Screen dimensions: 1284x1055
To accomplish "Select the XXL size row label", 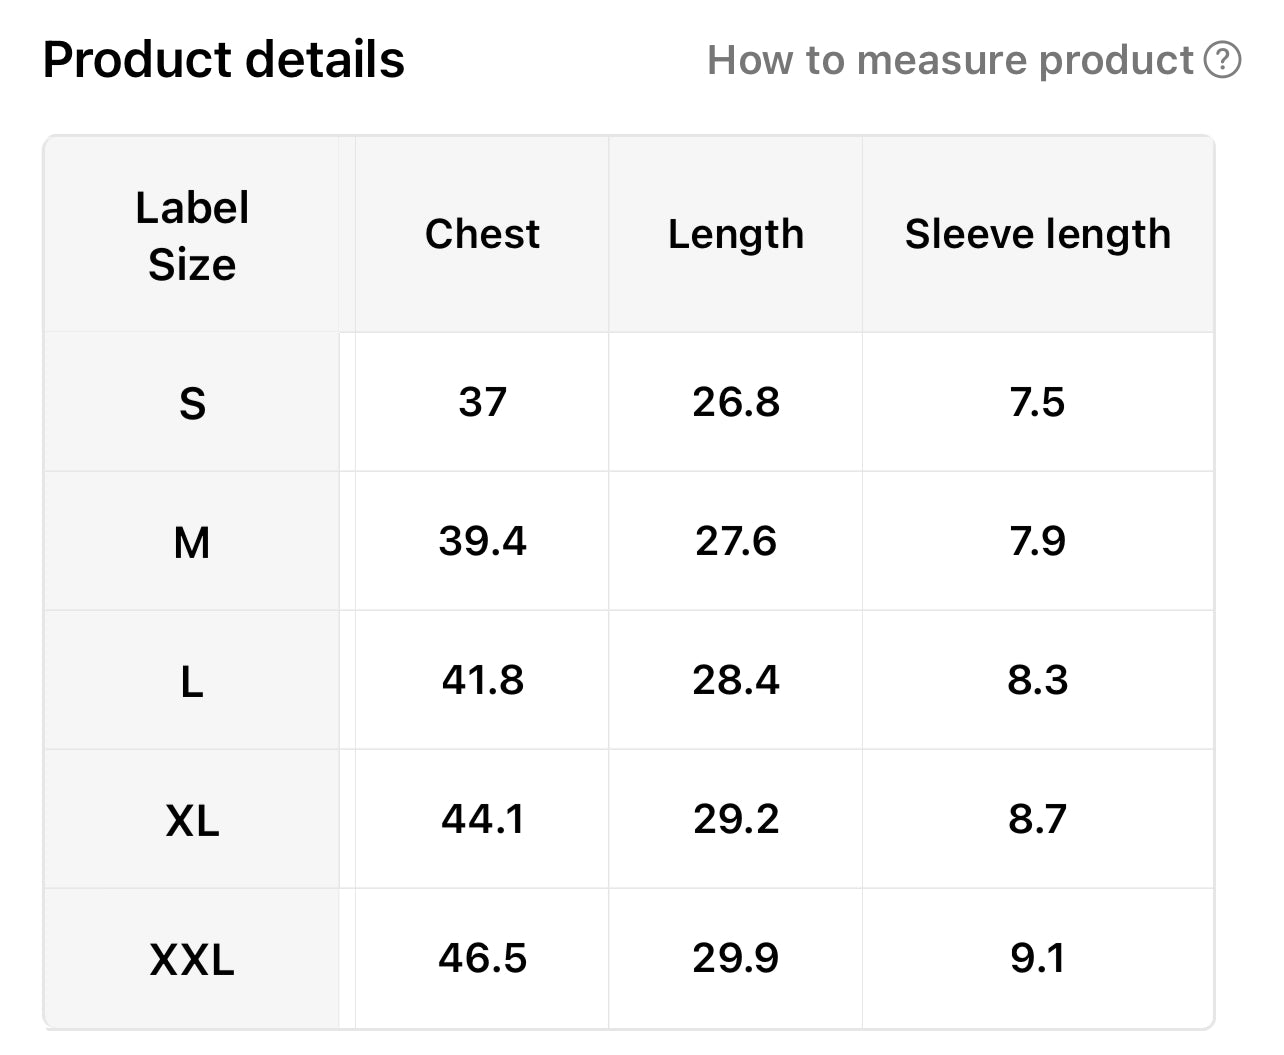I will tap(192, 959).
